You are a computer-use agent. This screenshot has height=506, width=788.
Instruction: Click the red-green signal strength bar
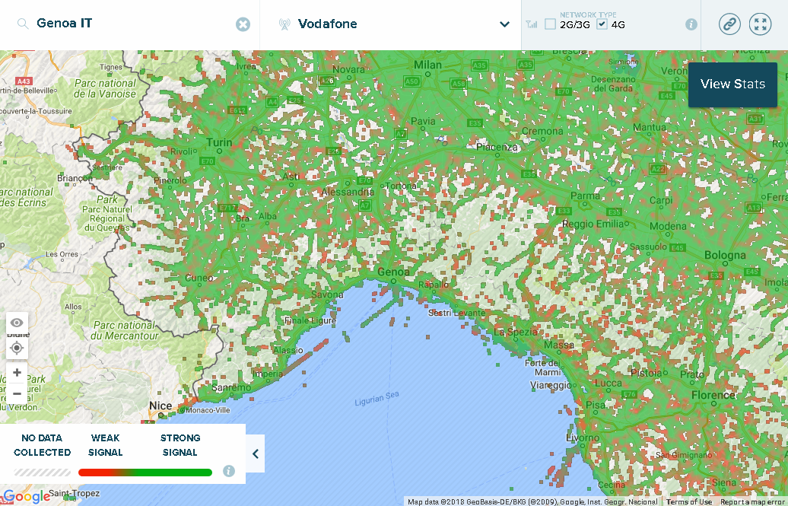[x=145, y=472]
